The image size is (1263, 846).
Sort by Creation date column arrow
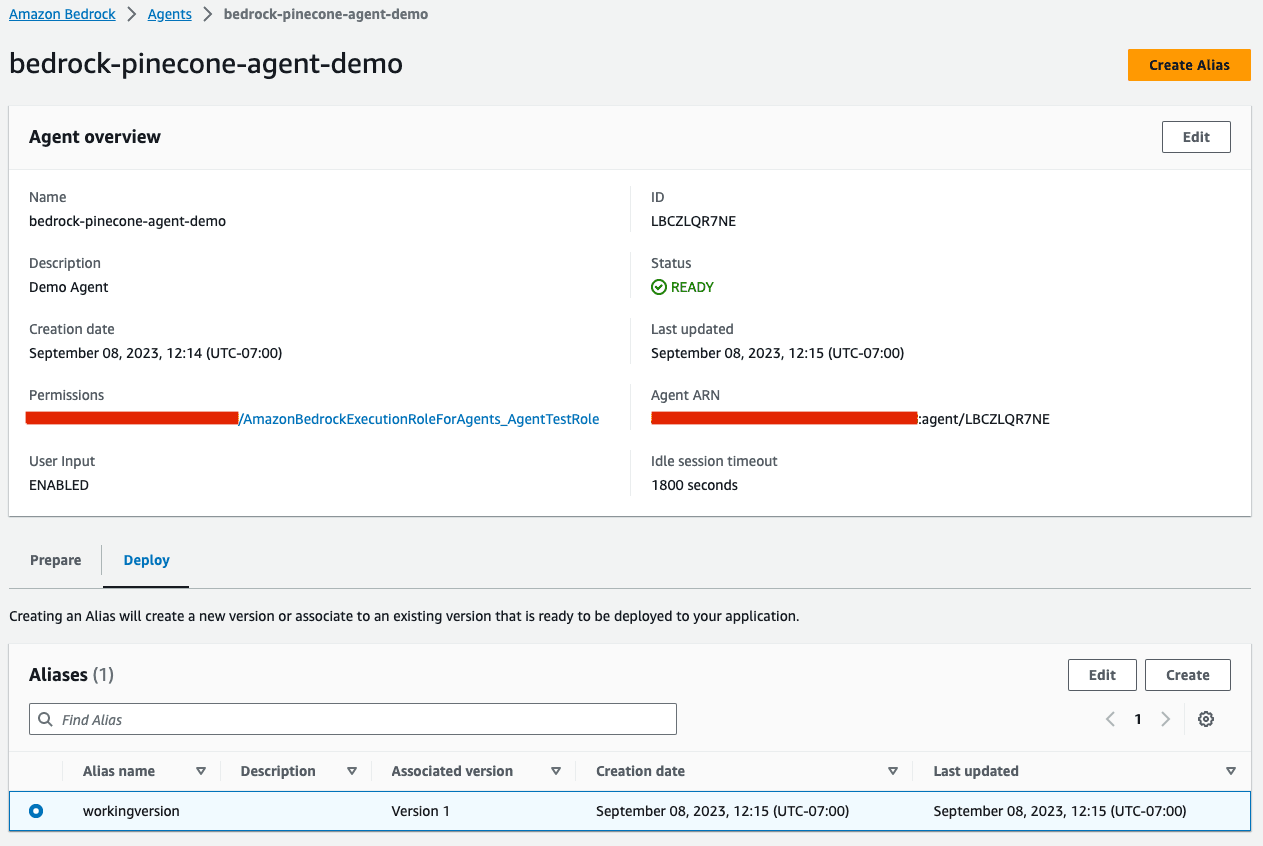(x=893, y=771)
